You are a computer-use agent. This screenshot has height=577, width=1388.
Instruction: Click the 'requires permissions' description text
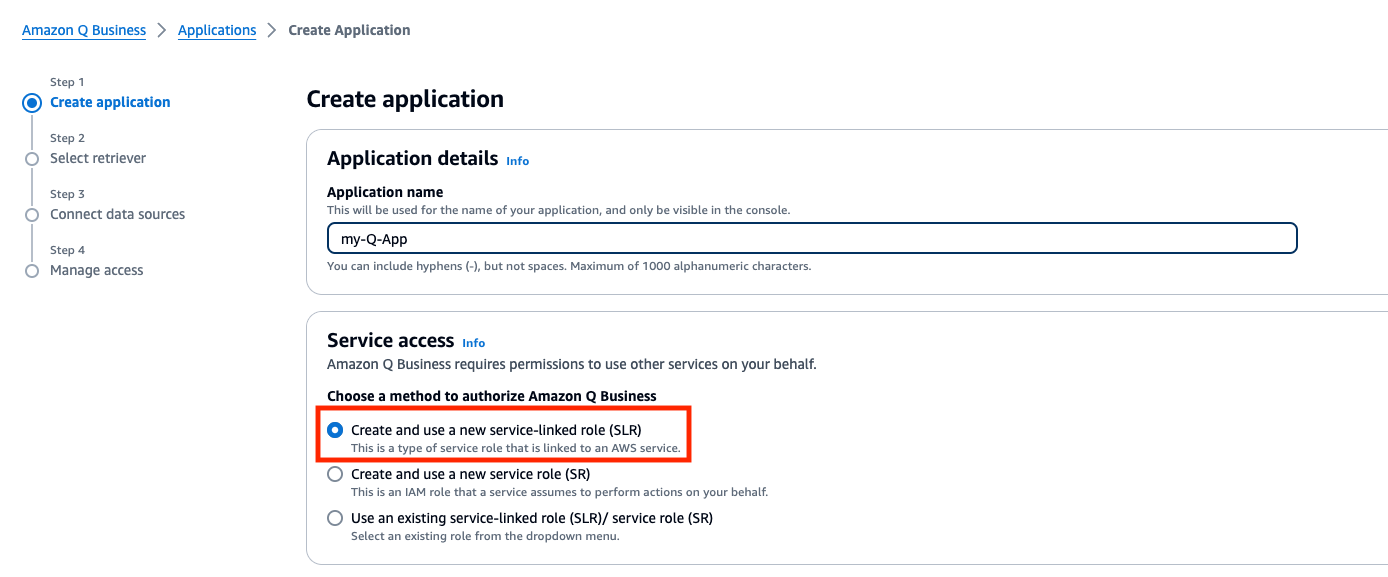coord(572,364)
